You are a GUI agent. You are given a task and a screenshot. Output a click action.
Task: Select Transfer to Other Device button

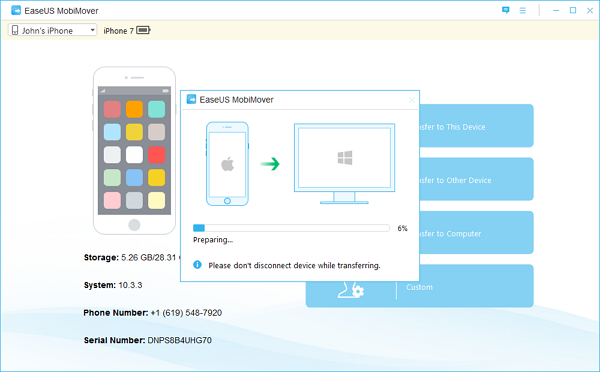[476, 179]
